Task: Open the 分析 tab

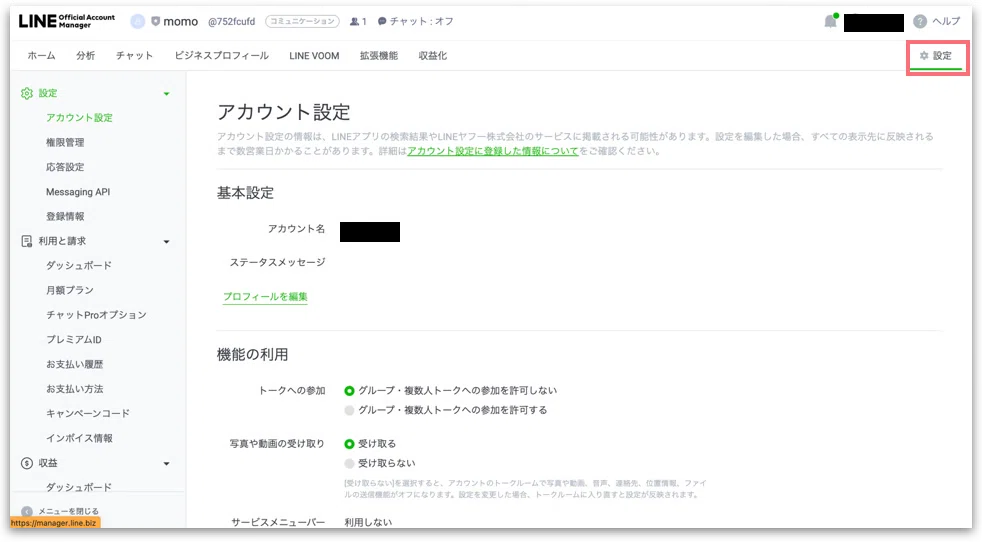Action: [86, 56]
